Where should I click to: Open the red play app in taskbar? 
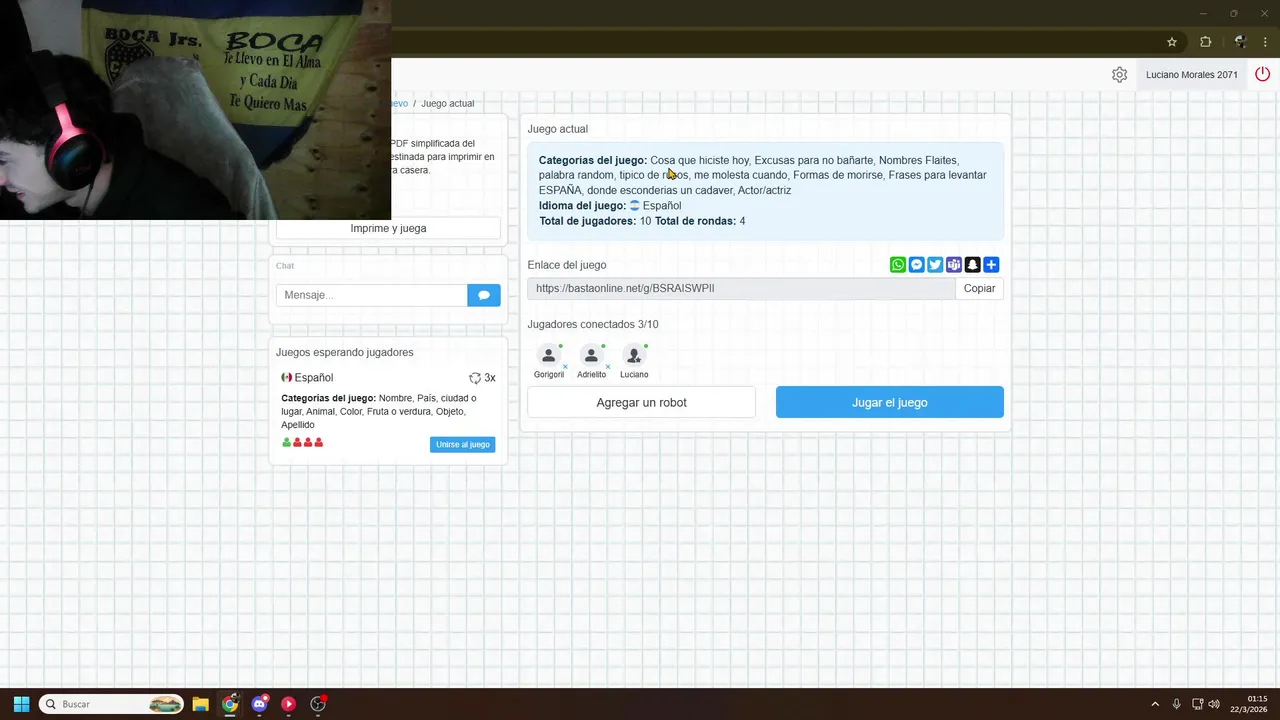click(x=288, y=704)
